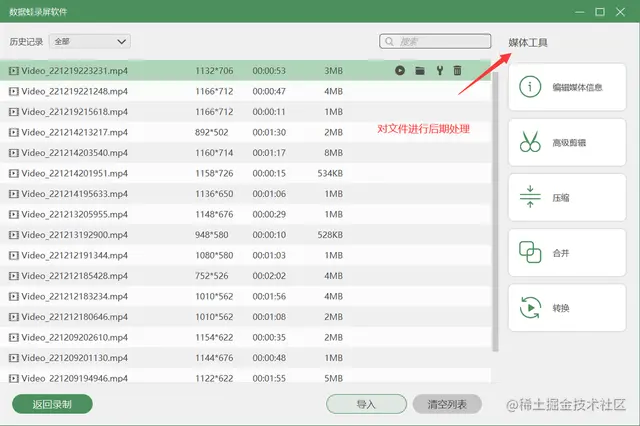640x426 pixels.
Task: Select file name Video_221213205955.mp4
Action: pos(74,214)
